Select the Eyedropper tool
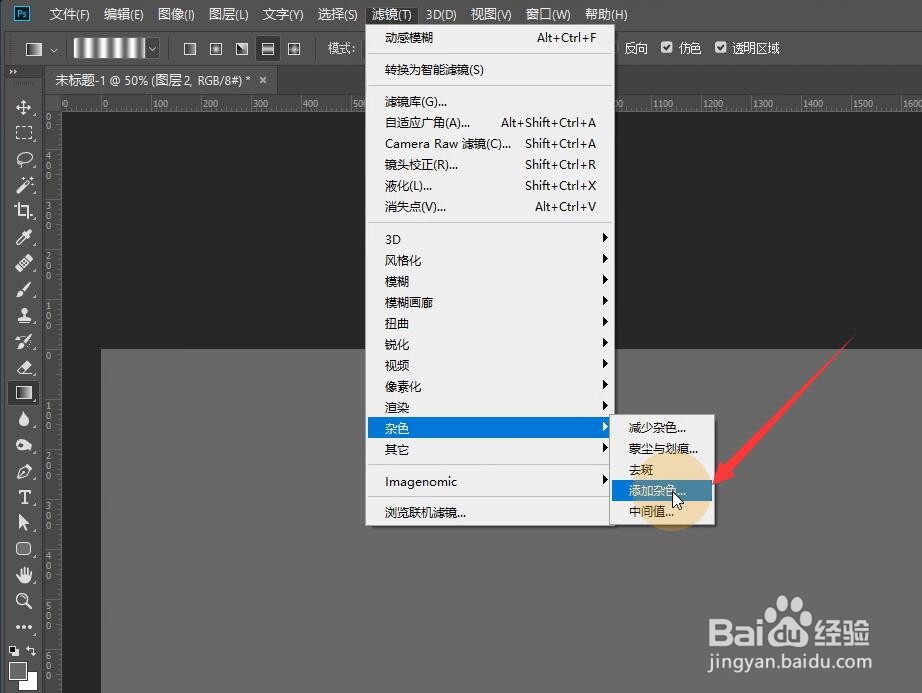Screen dimensions: 922x693 coord(24,237)
